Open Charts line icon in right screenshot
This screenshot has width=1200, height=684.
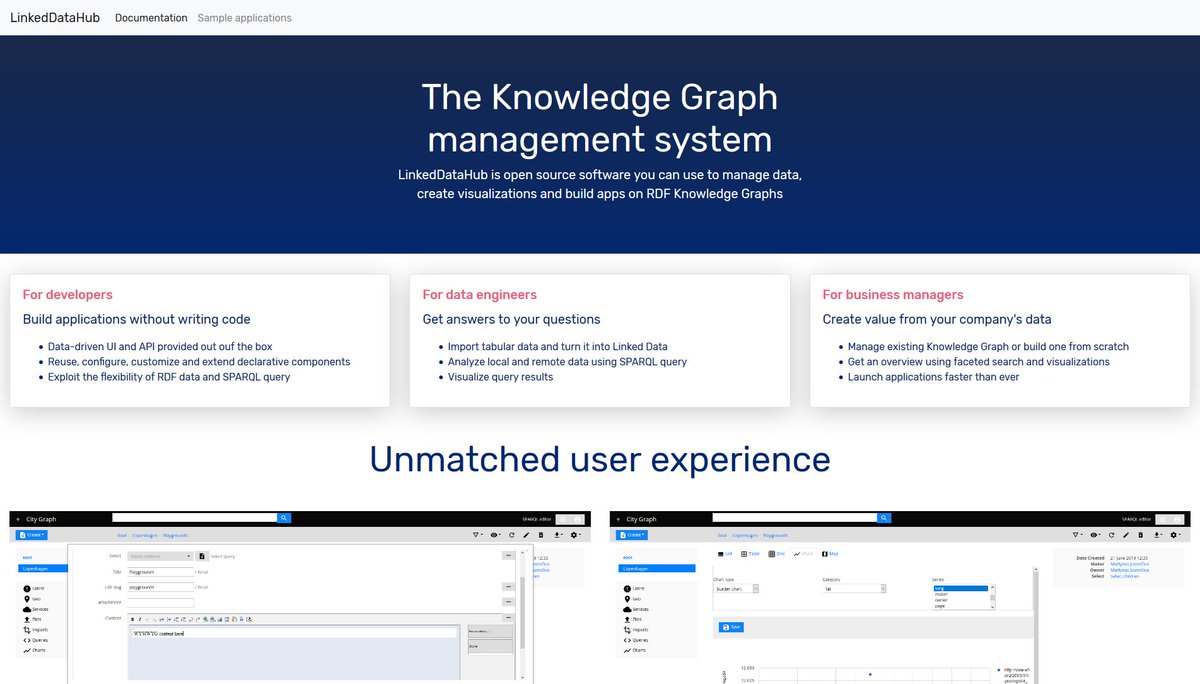(626, 650)
